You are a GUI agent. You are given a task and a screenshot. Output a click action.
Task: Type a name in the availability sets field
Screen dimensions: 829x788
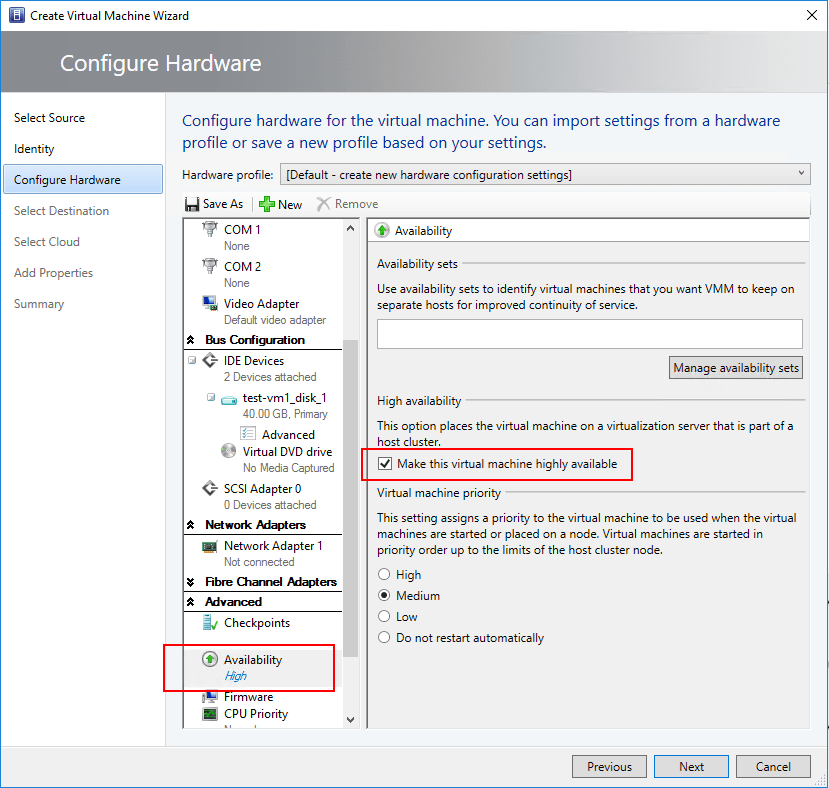click(x=588, y=333)
